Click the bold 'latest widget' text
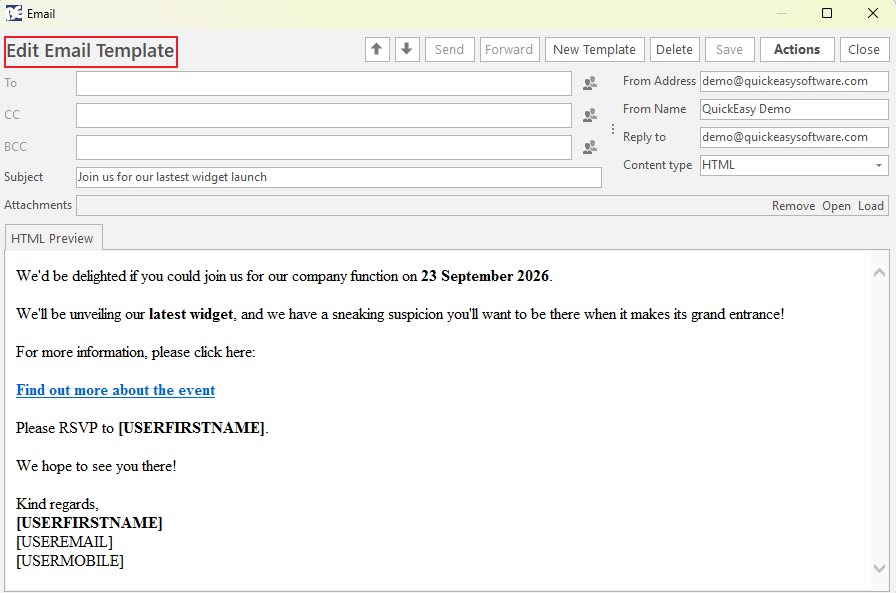 click(x=191, y=314)
